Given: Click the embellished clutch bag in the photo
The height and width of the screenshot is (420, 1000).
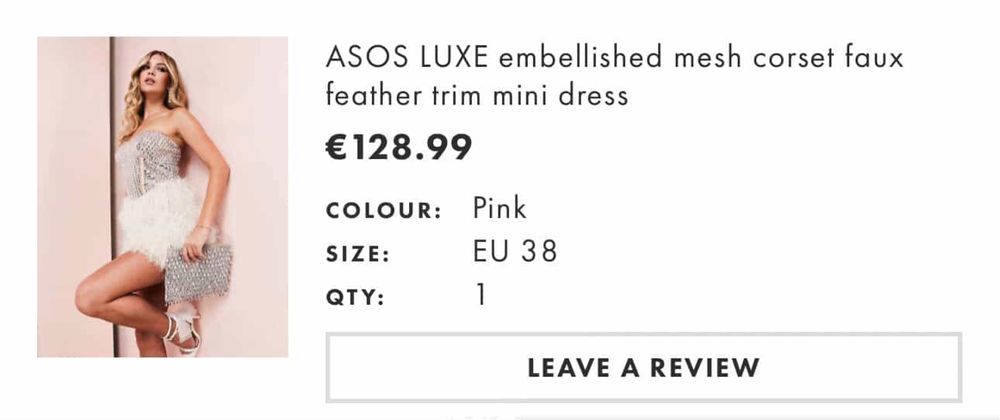Looking at the screenshot, I should 197,271.
